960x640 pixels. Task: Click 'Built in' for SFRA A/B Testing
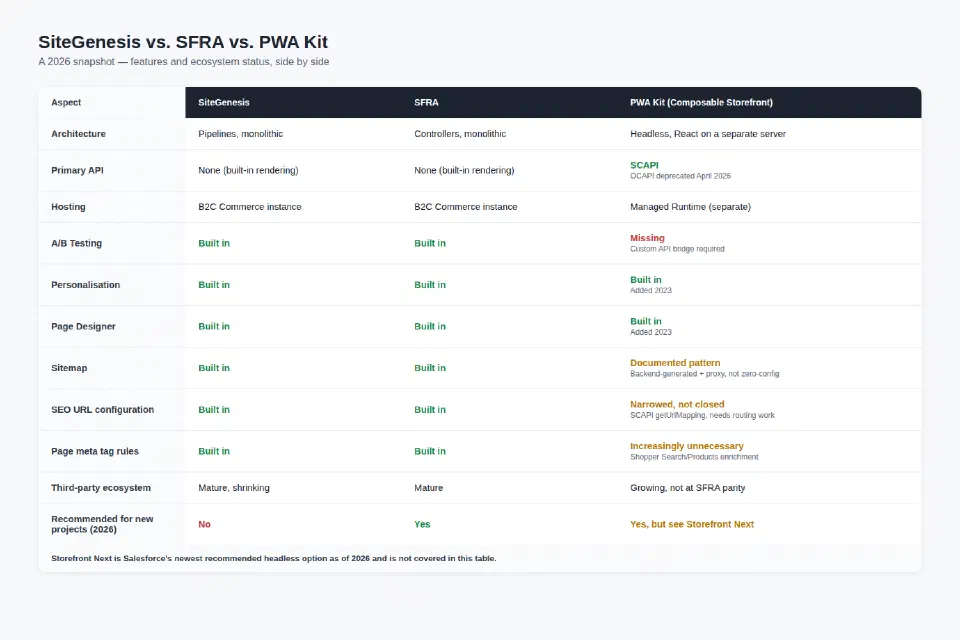coord(430,243)
